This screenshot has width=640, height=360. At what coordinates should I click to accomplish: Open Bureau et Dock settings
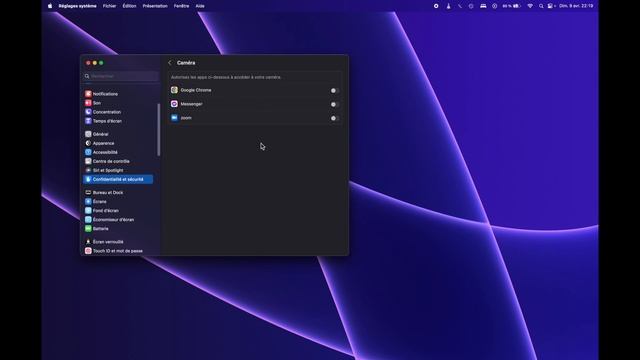pos(118,193)
